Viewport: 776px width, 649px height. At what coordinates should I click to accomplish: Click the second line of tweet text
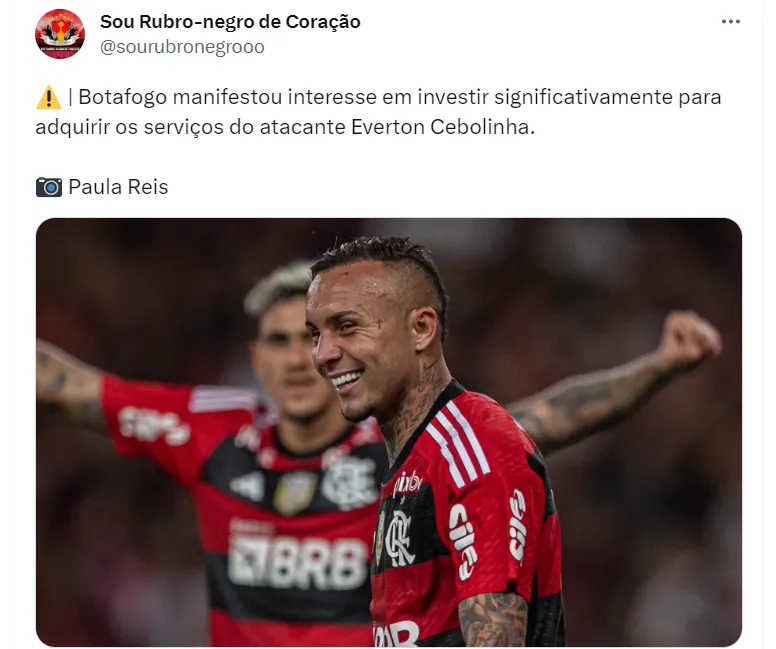pos(285,127)
